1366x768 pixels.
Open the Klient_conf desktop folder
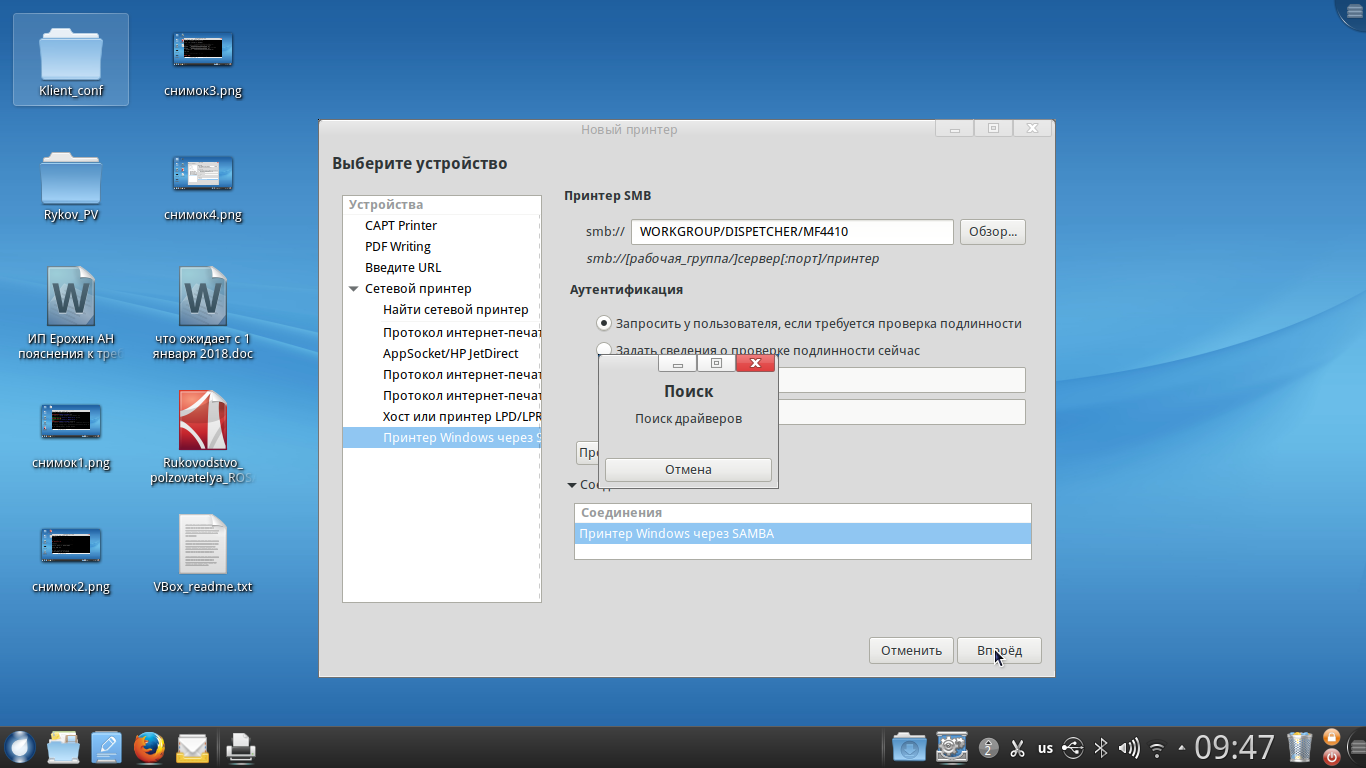click(x=71, y=60)
